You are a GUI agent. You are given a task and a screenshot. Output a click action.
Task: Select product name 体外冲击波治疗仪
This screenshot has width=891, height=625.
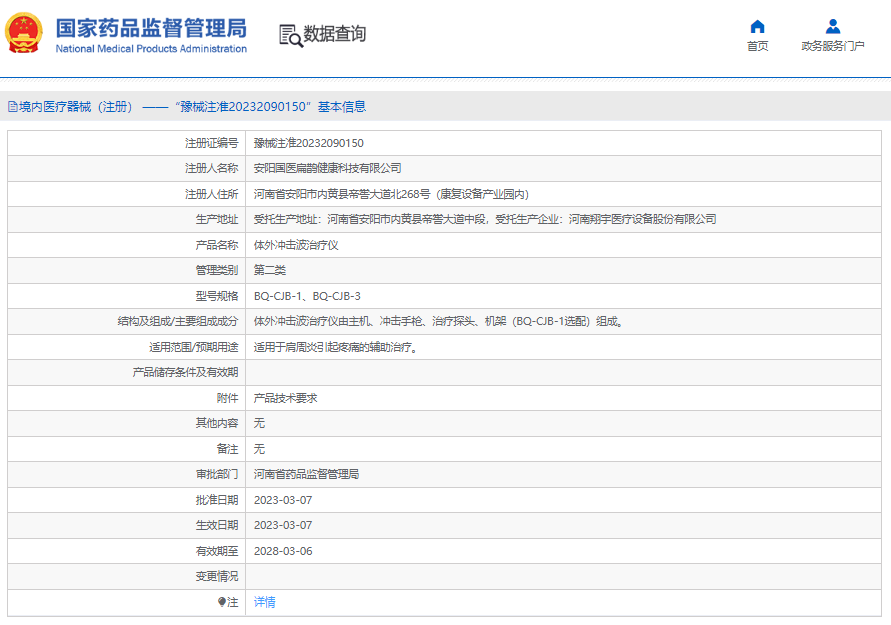pos(296,245)
